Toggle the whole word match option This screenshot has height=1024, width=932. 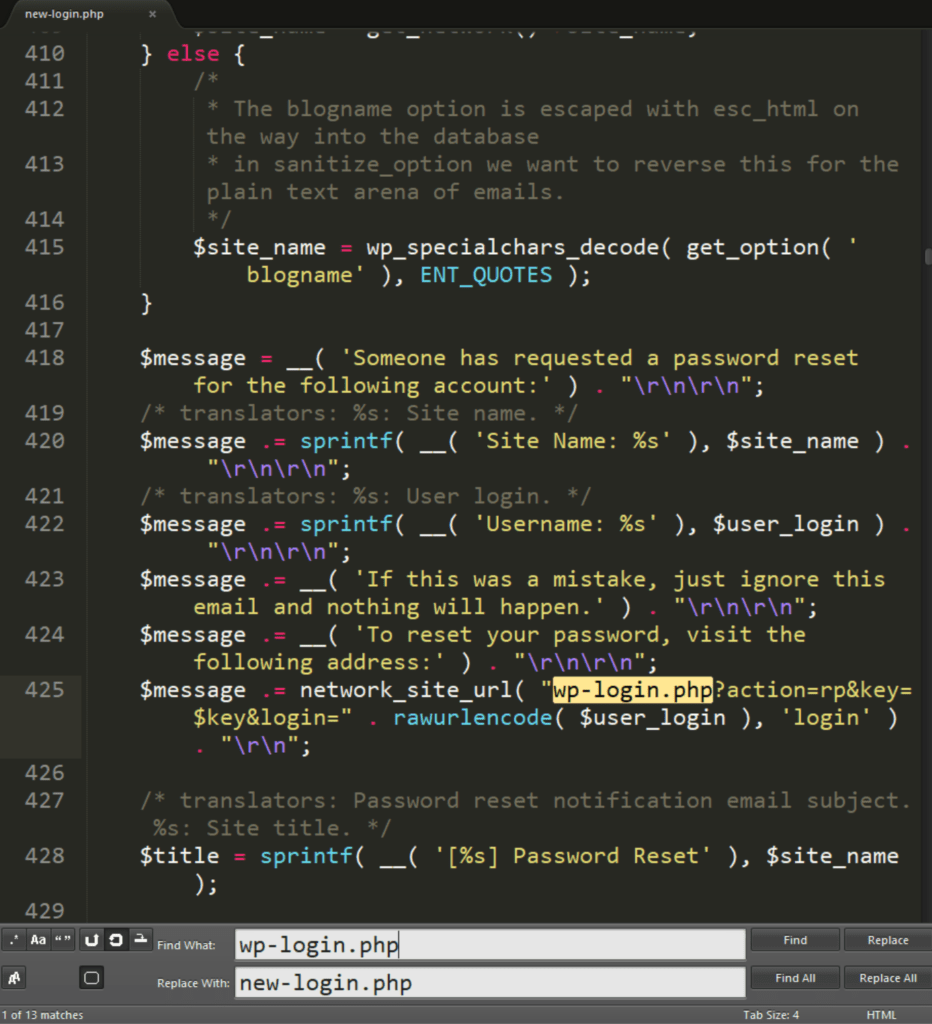[x=64, y=940]
